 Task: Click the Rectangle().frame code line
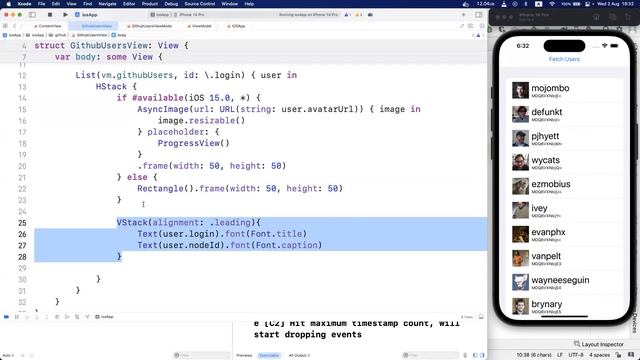point(240,189)
